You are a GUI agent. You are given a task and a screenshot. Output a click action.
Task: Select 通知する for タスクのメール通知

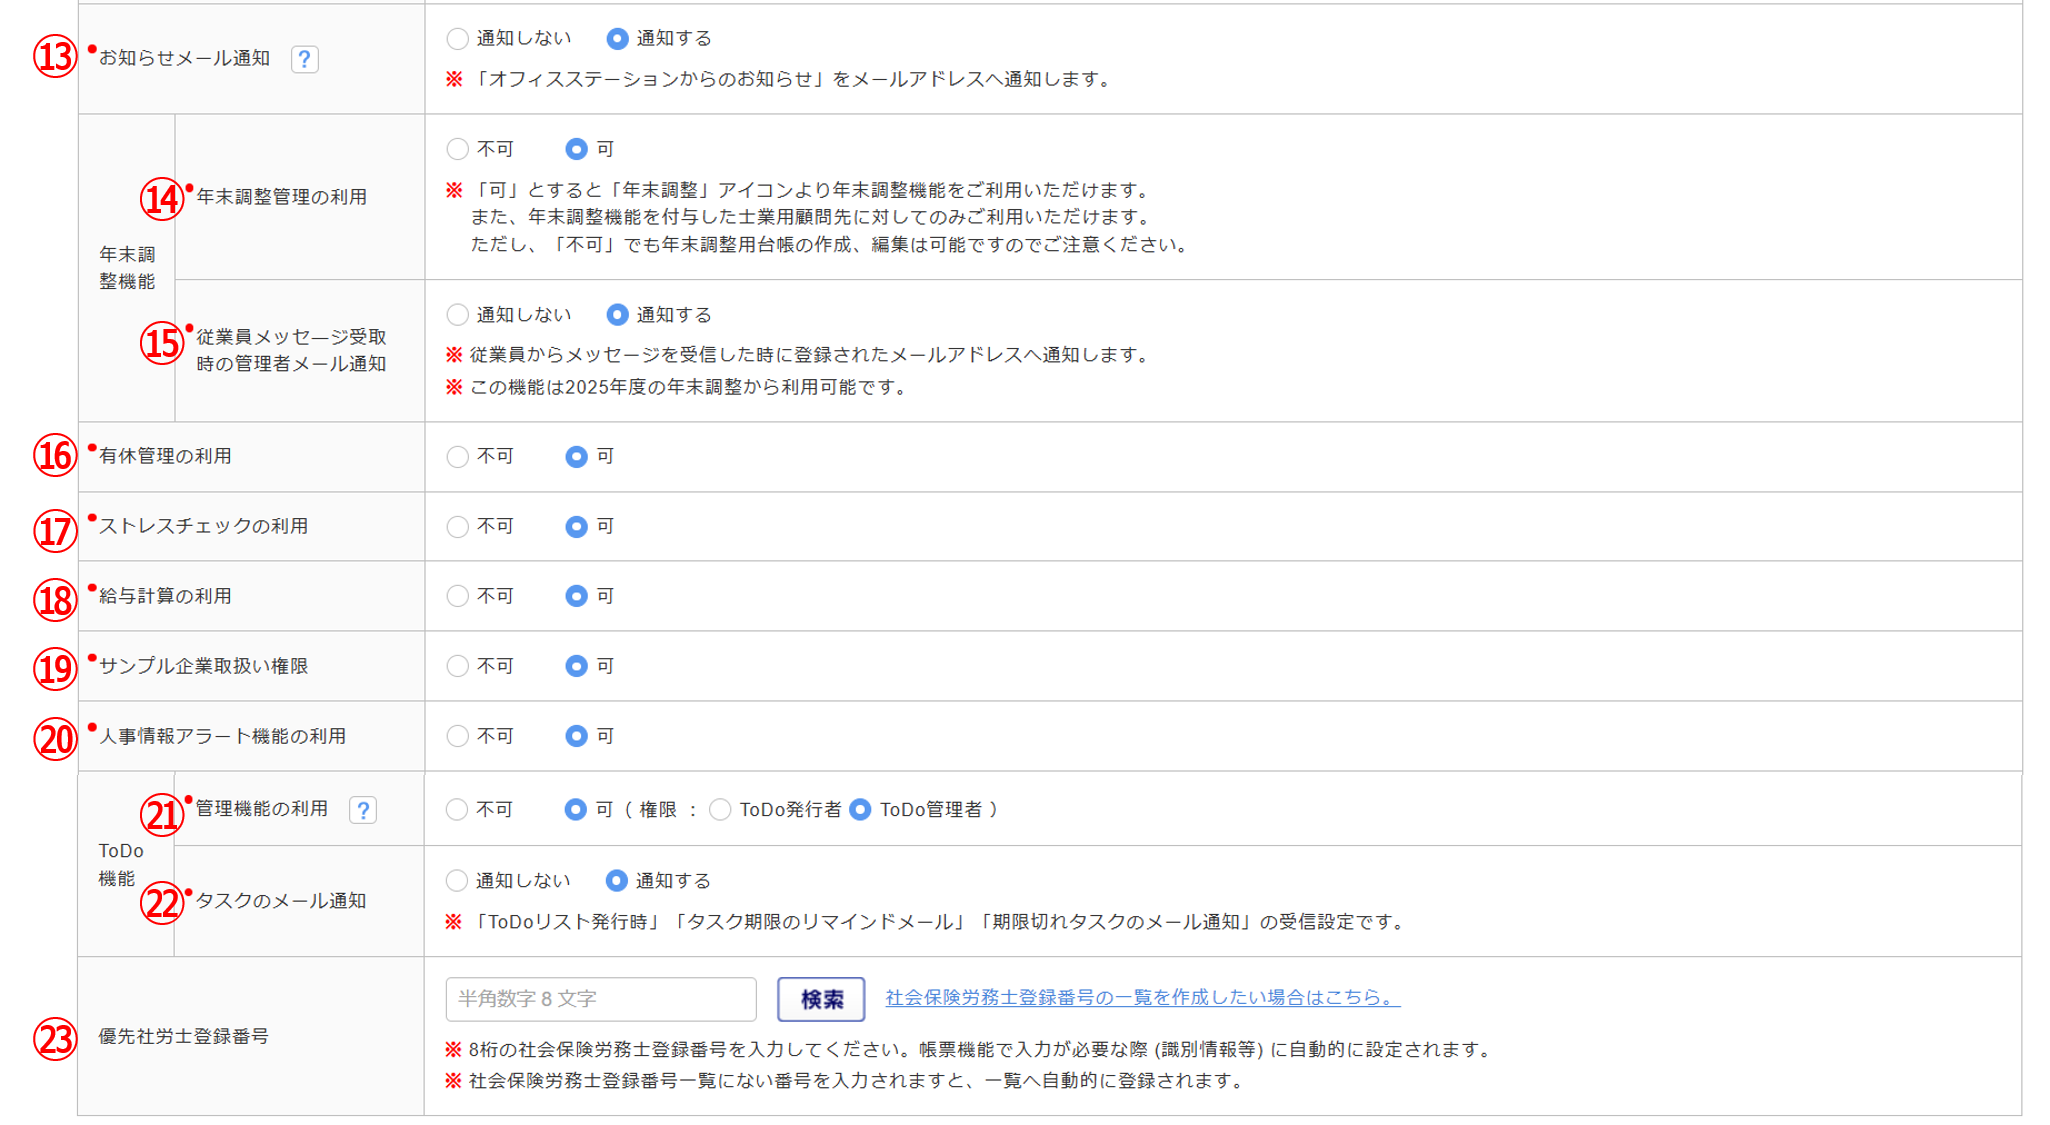pos(617,881)
